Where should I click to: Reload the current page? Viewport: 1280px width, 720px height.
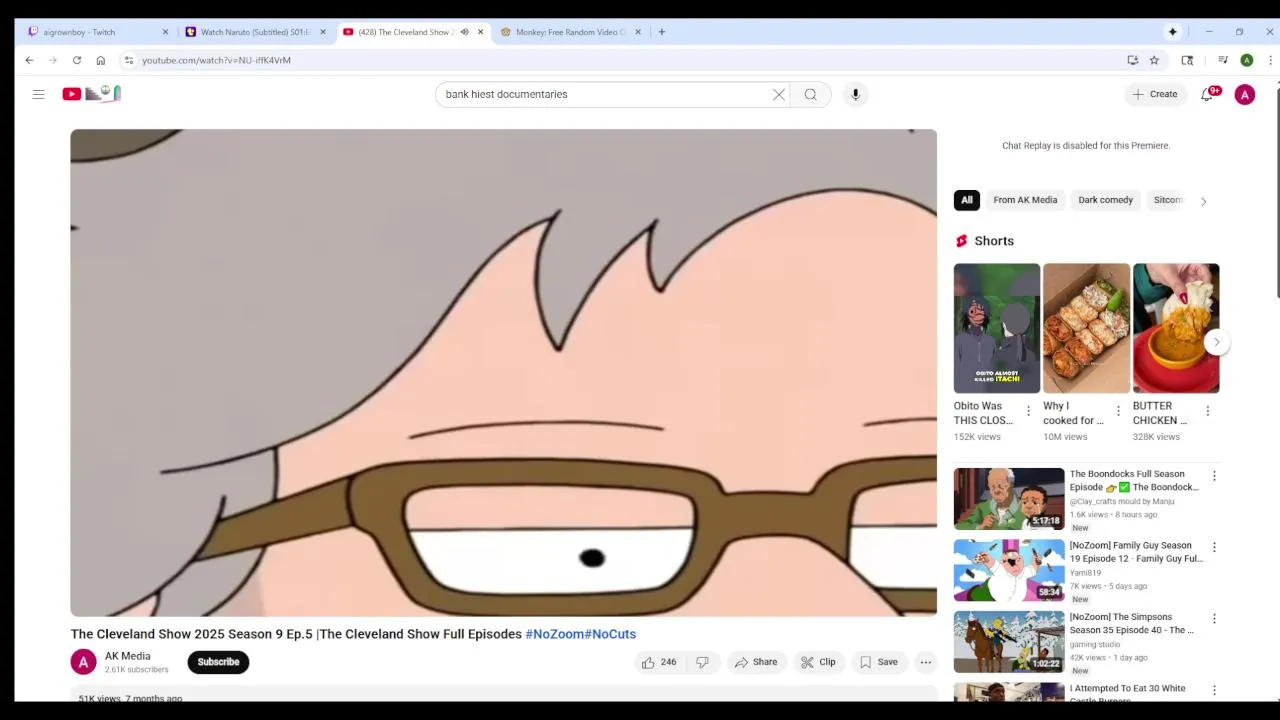[x=76, y=60]
